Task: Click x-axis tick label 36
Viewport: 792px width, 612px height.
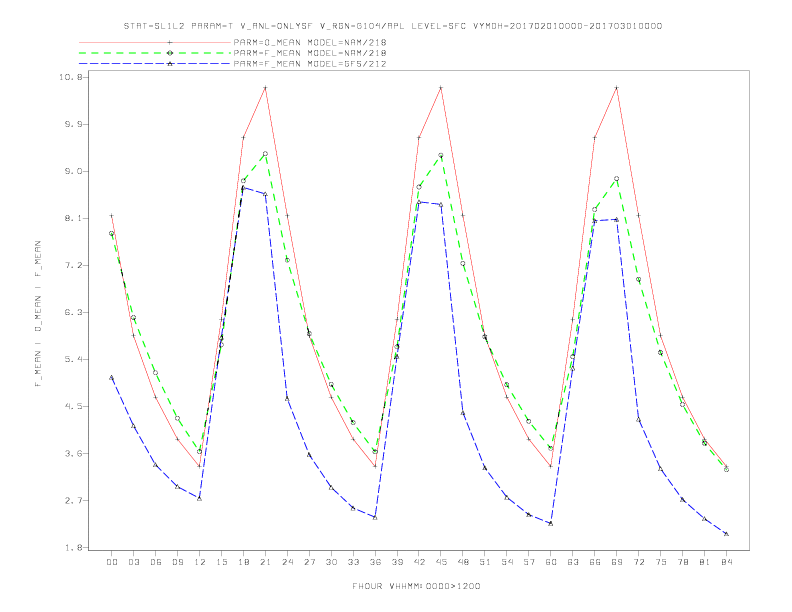Action: [375, 562]
